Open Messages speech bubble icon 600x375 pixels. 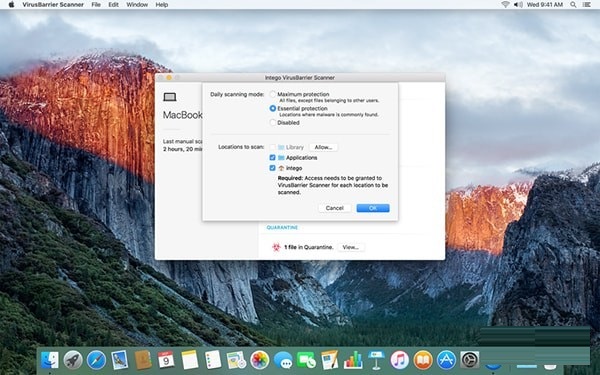pyautogui.click(x=283, y=360)
